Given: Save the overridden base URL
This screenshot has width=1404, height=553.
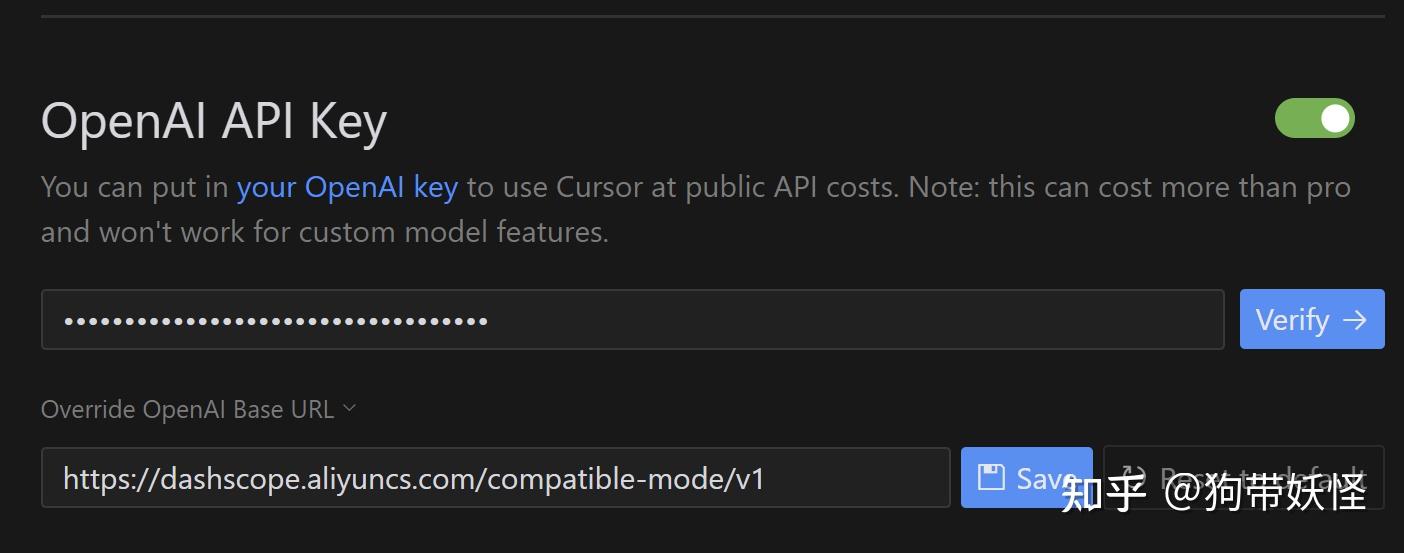Looking at the screenshot, I should [1026, 478].
